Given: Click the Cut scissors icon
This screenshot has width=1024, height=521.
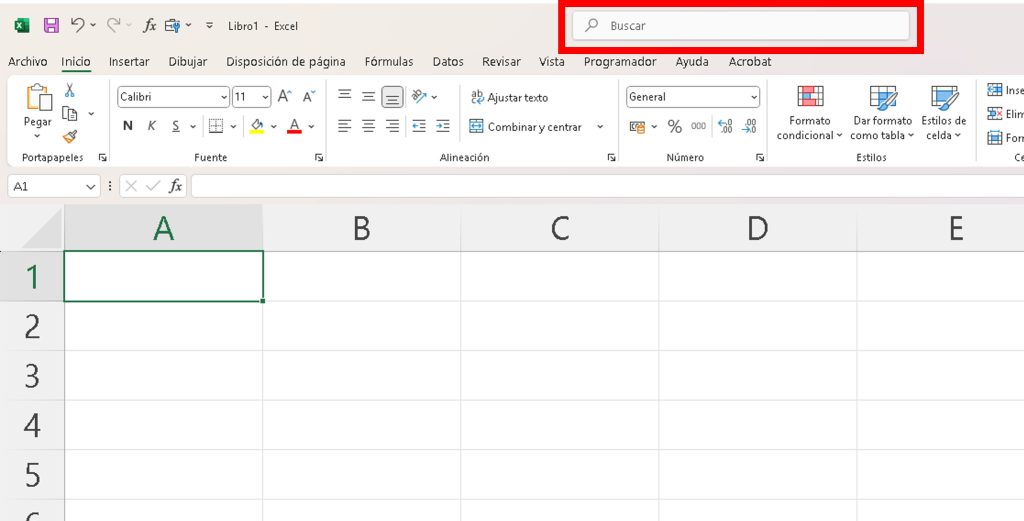Looking at the screenshot, I should 70,90.
